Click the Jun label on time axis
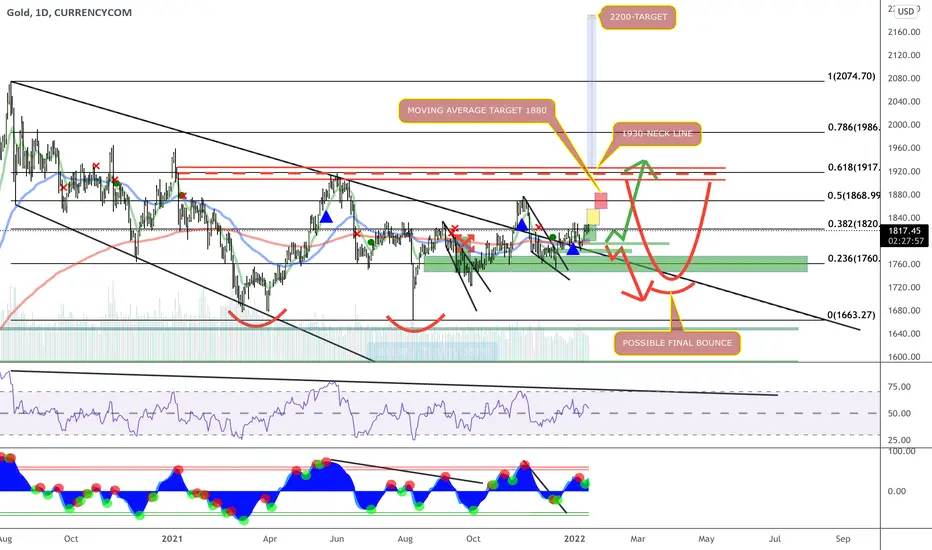This screenshot has width=932, height=550. pyautogui.click(x=337, y=539)
